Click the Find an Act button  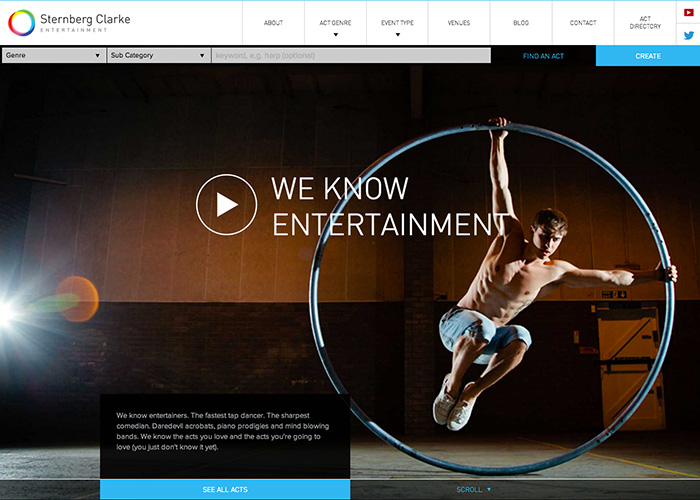(543, 56)
